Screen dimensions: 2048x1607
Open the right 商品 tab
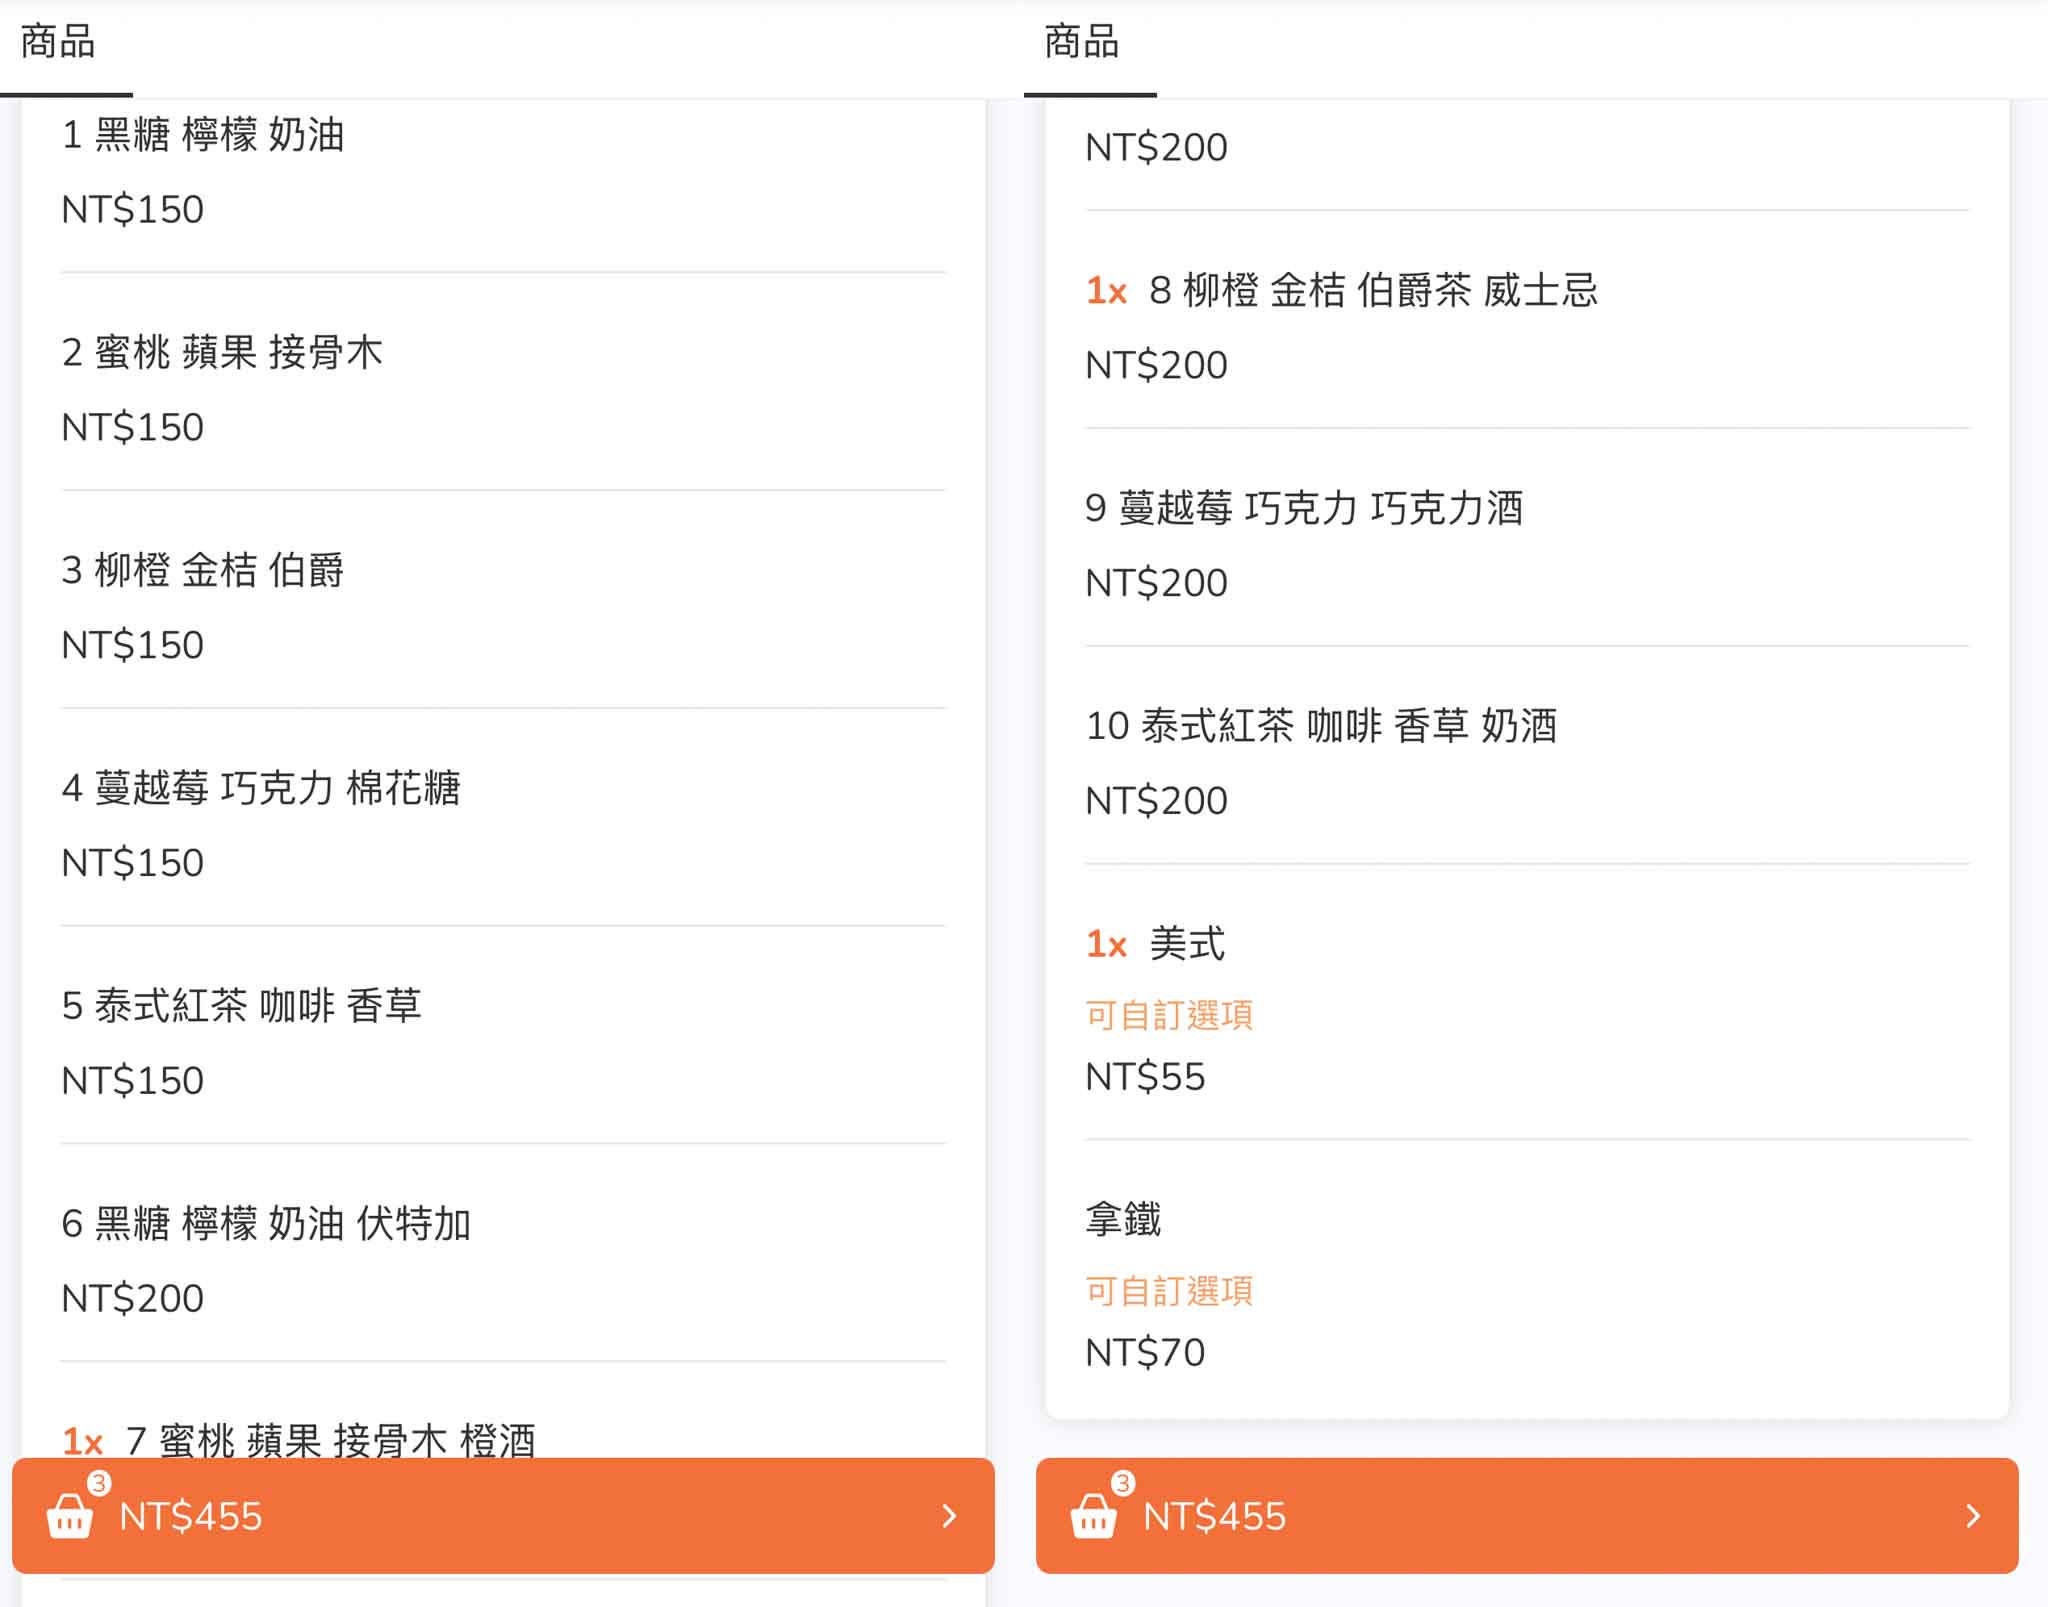(1082, 43)
